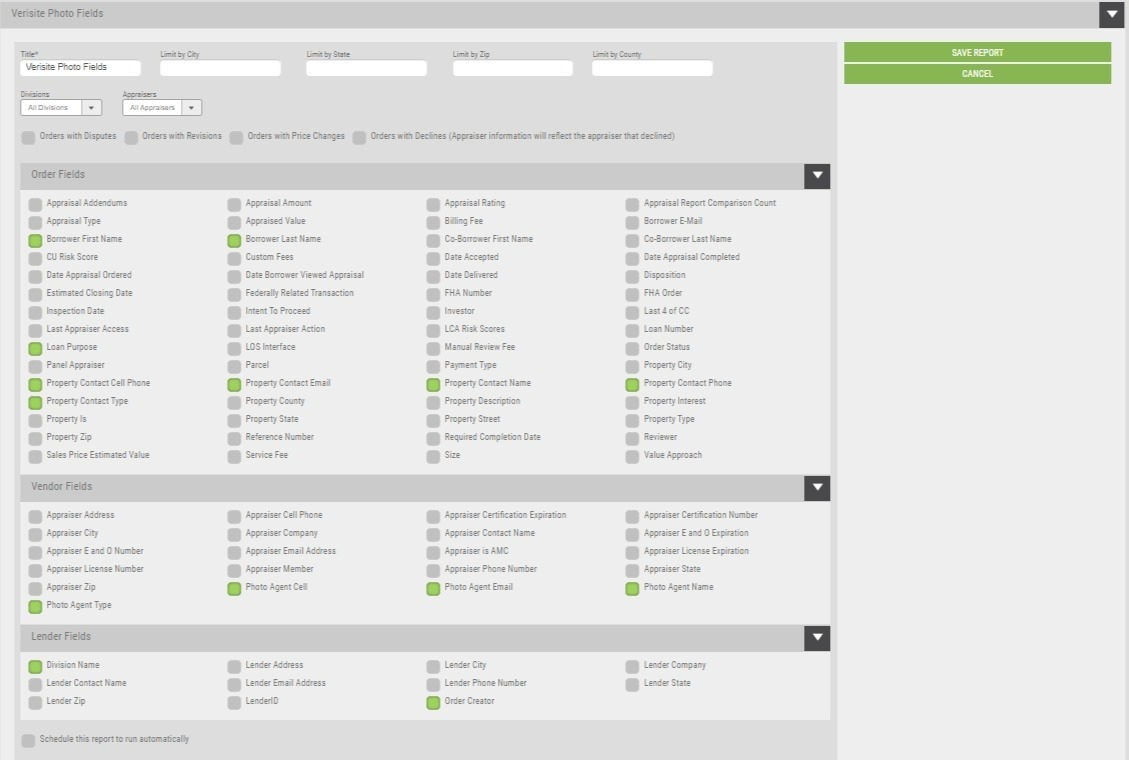This screenshot has height=760, width=1129.
Task: Uncheck Borrower First Name field
Action: click(35, 240)
